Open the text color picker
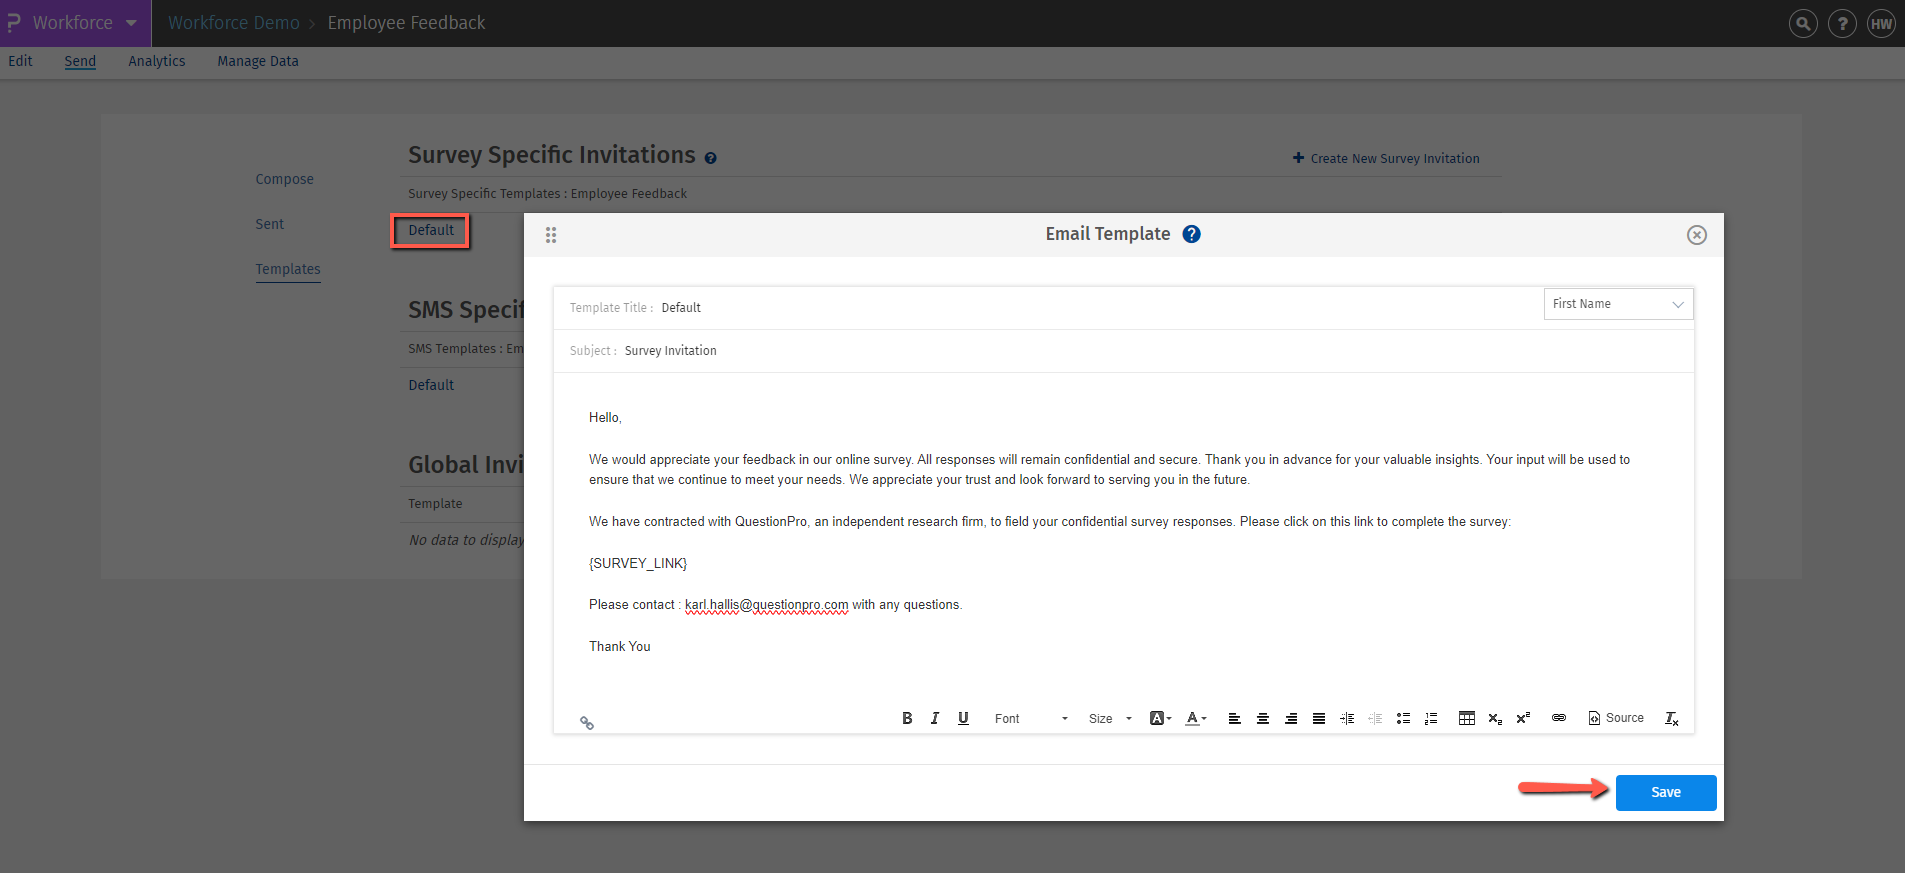 [x=1196, y=718]
